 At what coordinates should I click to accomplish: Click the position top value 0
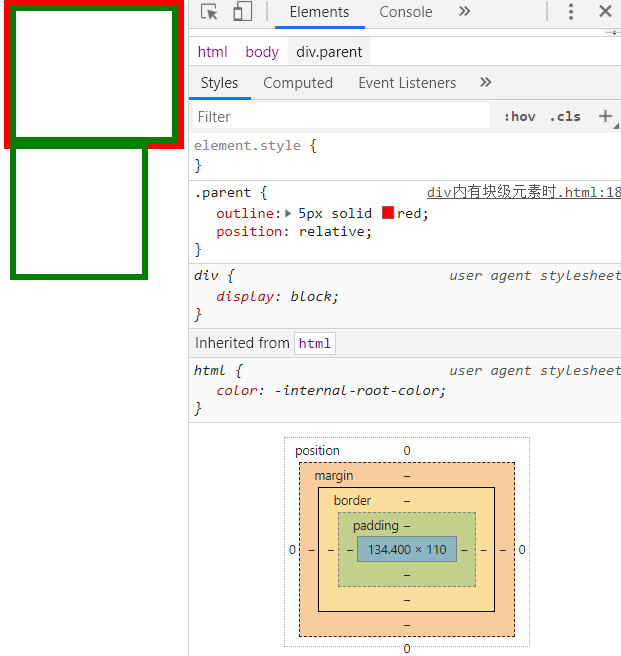click(x=407, y=451)
